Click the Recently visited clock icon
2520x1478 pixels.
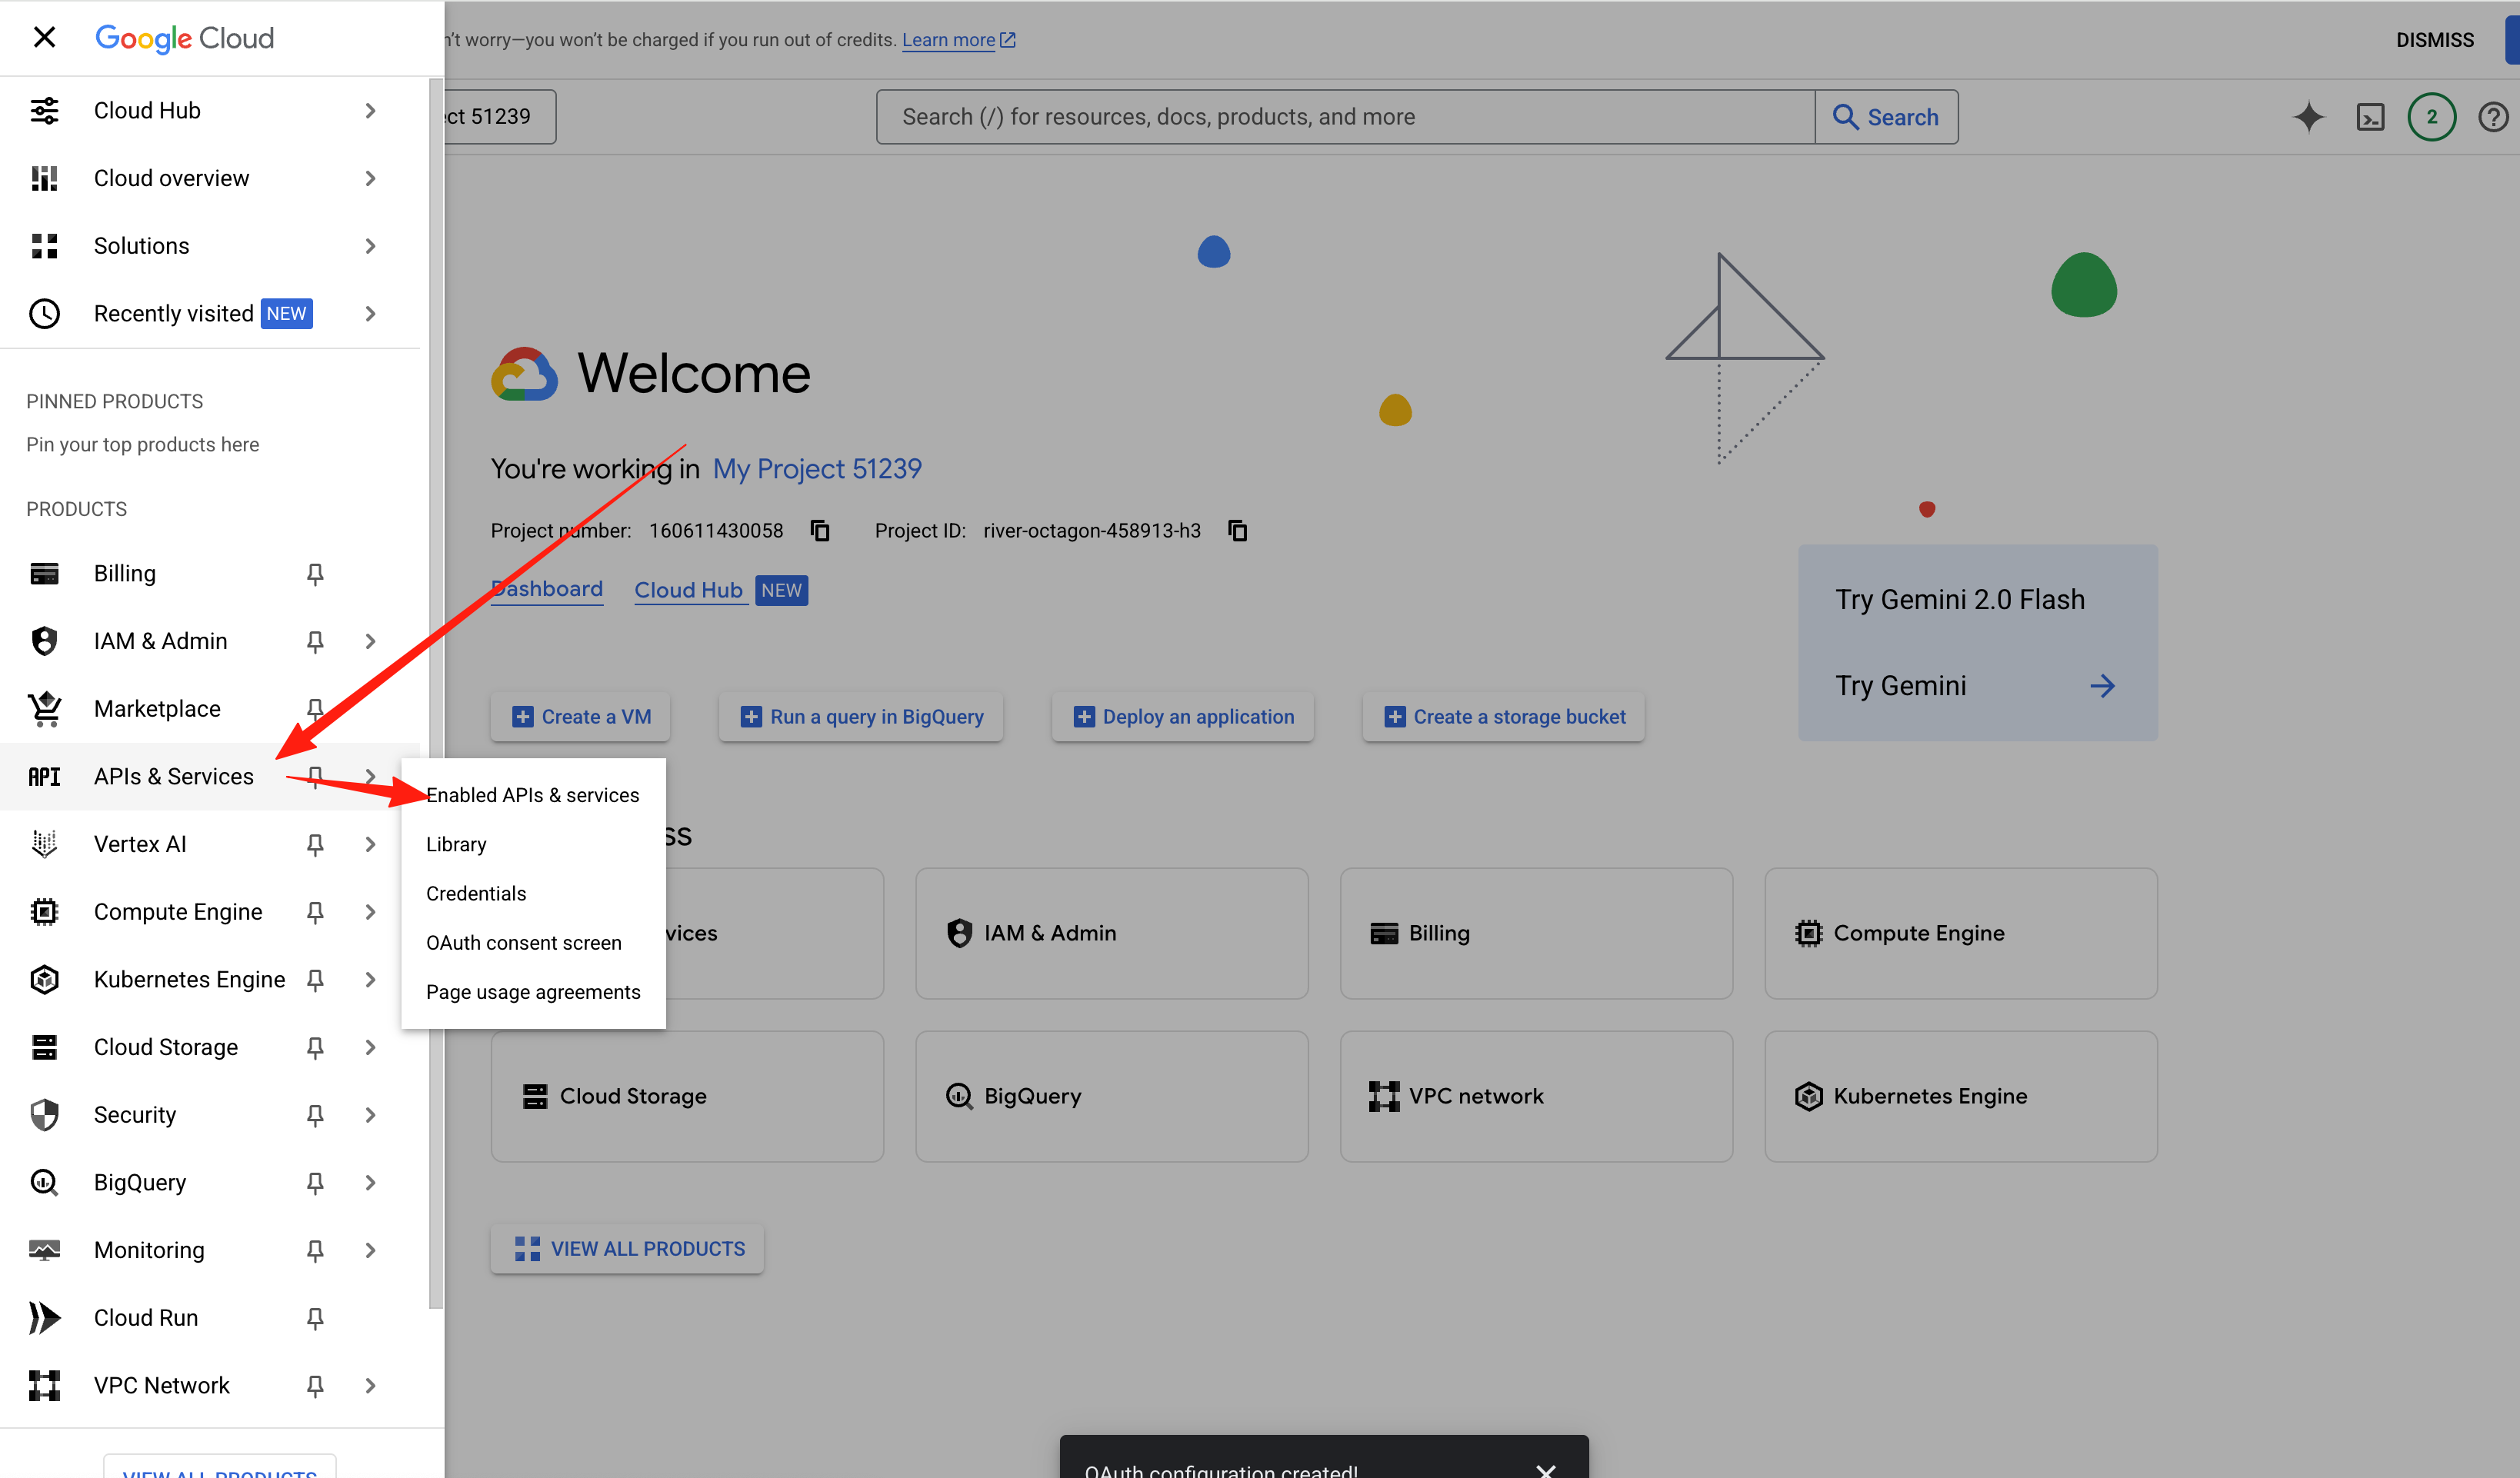pos(44,314)
